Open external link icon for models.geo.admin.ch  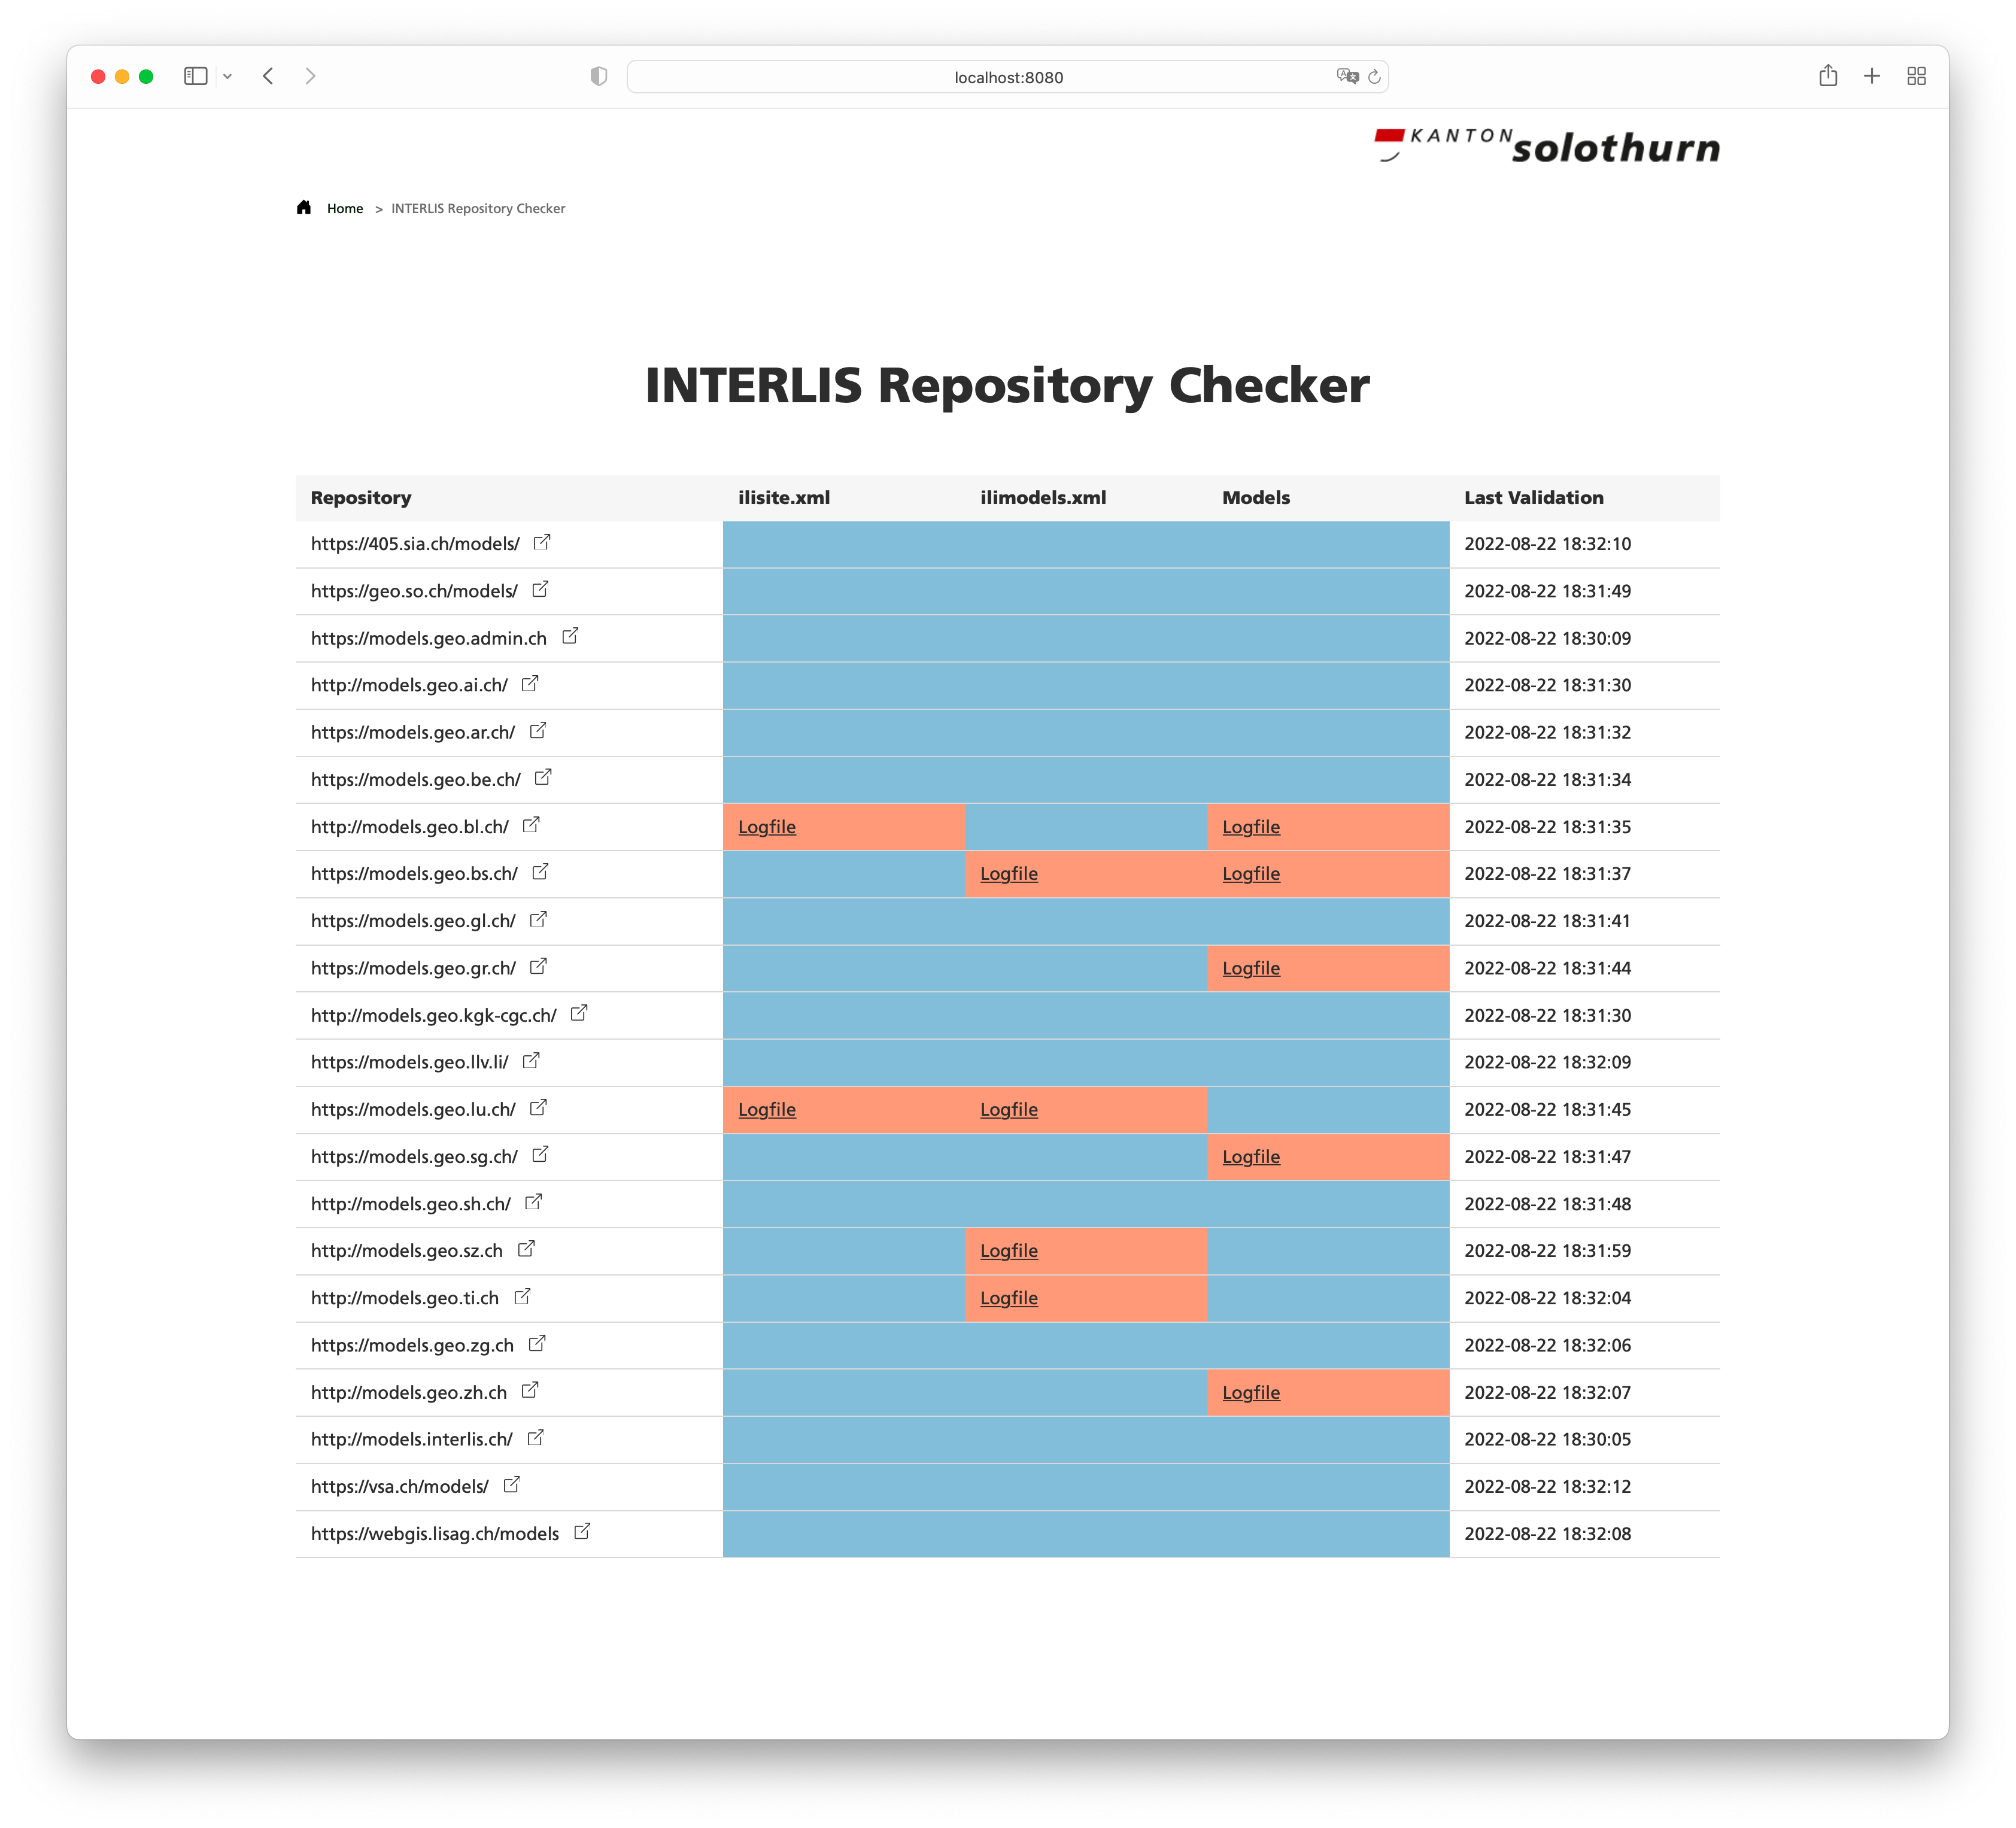(570, 636)
